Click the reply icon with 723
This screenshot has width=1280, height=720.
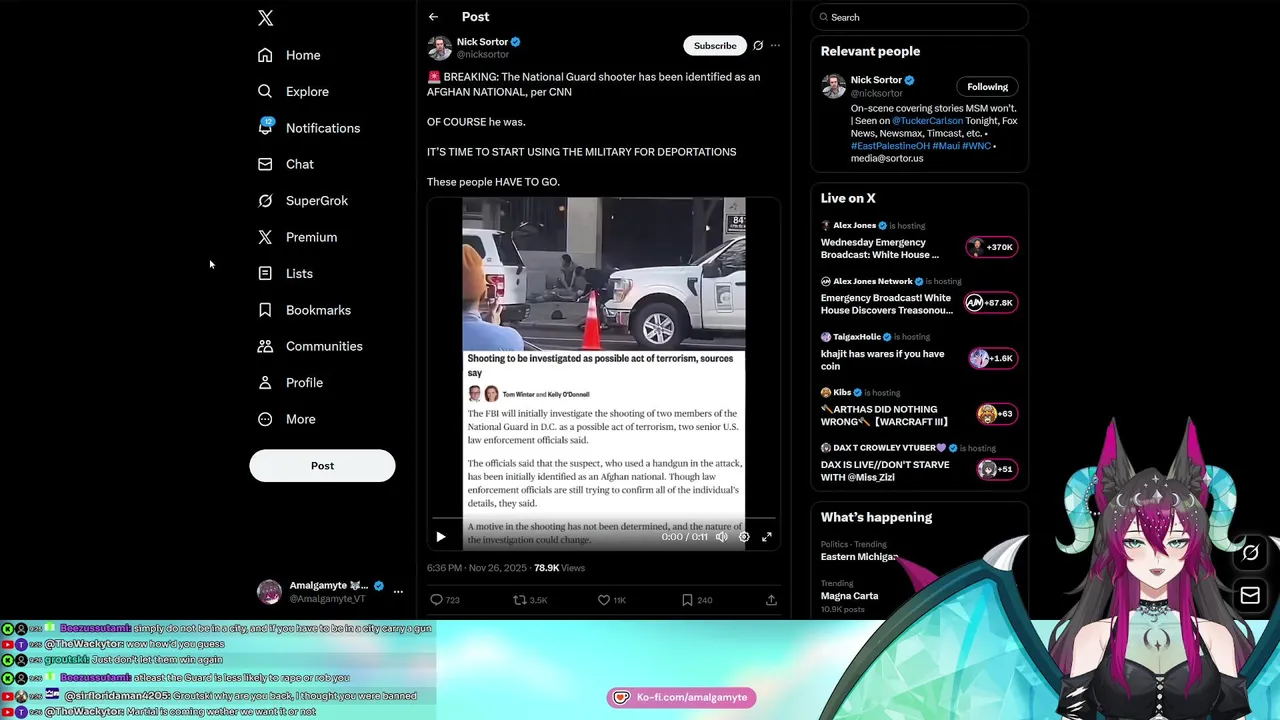(436, 600)
